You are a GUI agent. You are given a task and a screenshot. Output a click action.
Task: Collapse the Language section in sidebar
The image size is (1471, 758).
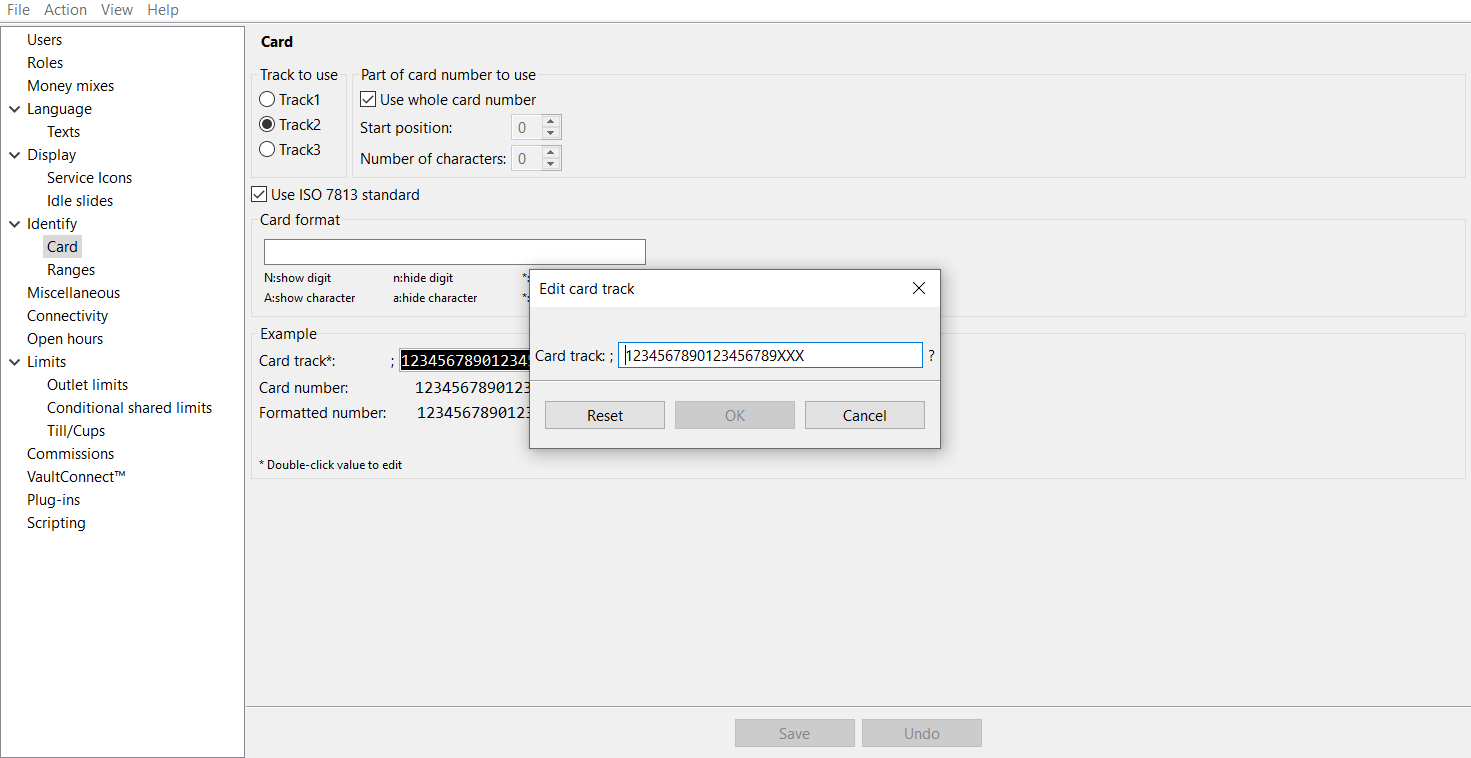[13, 108]
